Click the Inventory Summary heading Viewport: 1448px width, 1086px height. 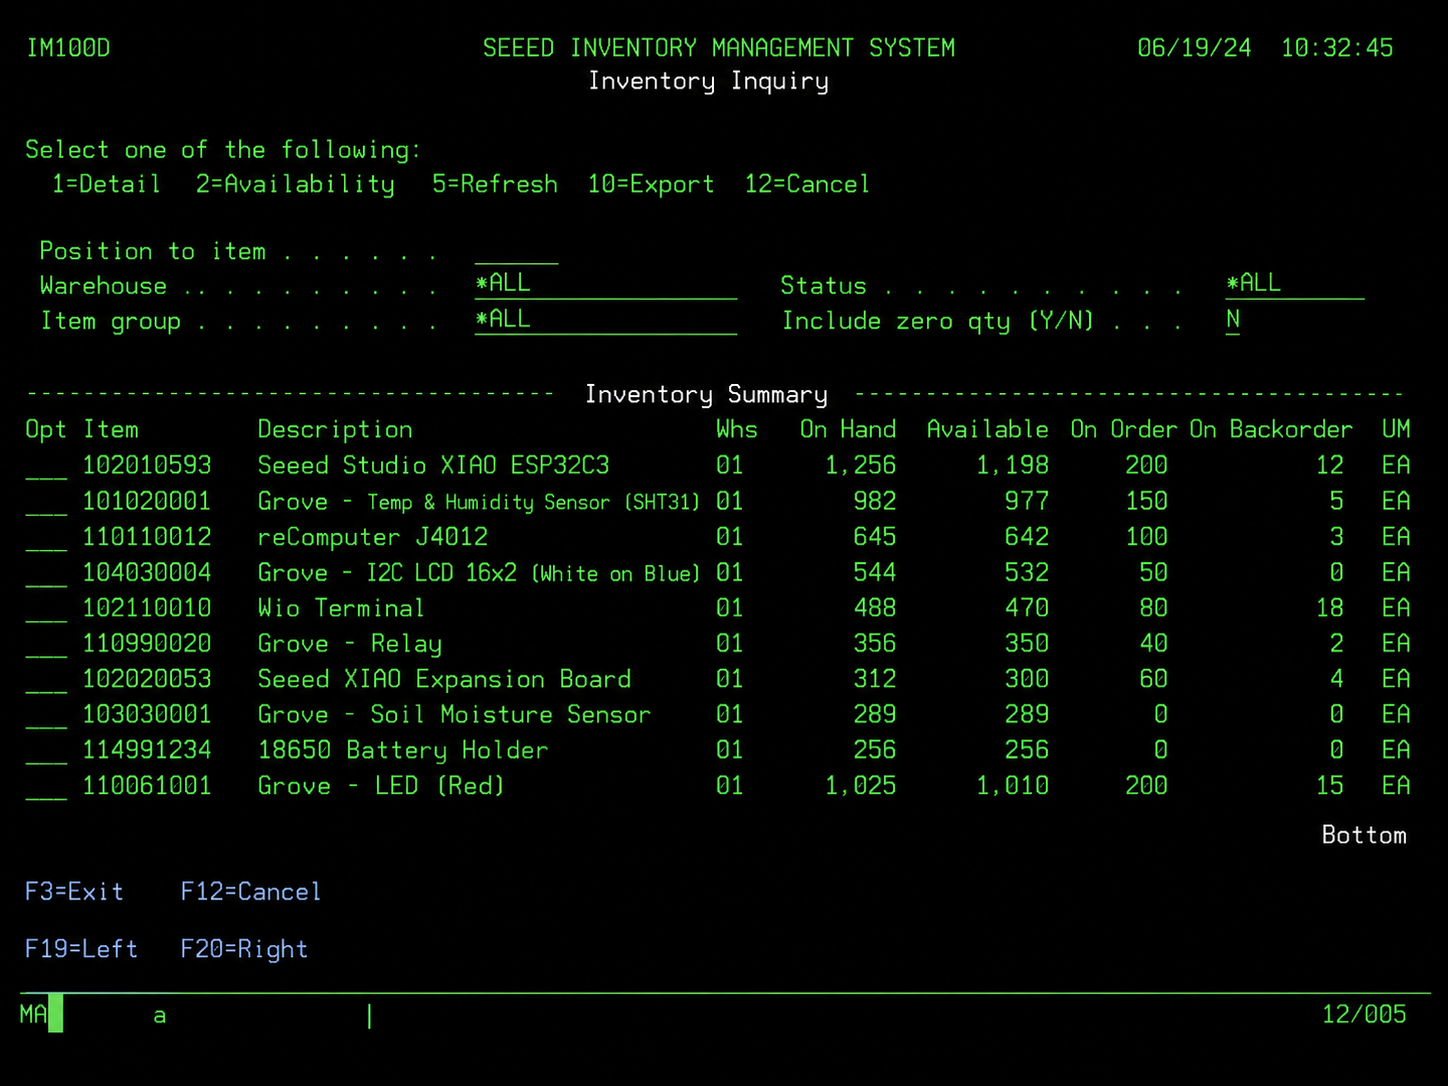tap(706, 395)
